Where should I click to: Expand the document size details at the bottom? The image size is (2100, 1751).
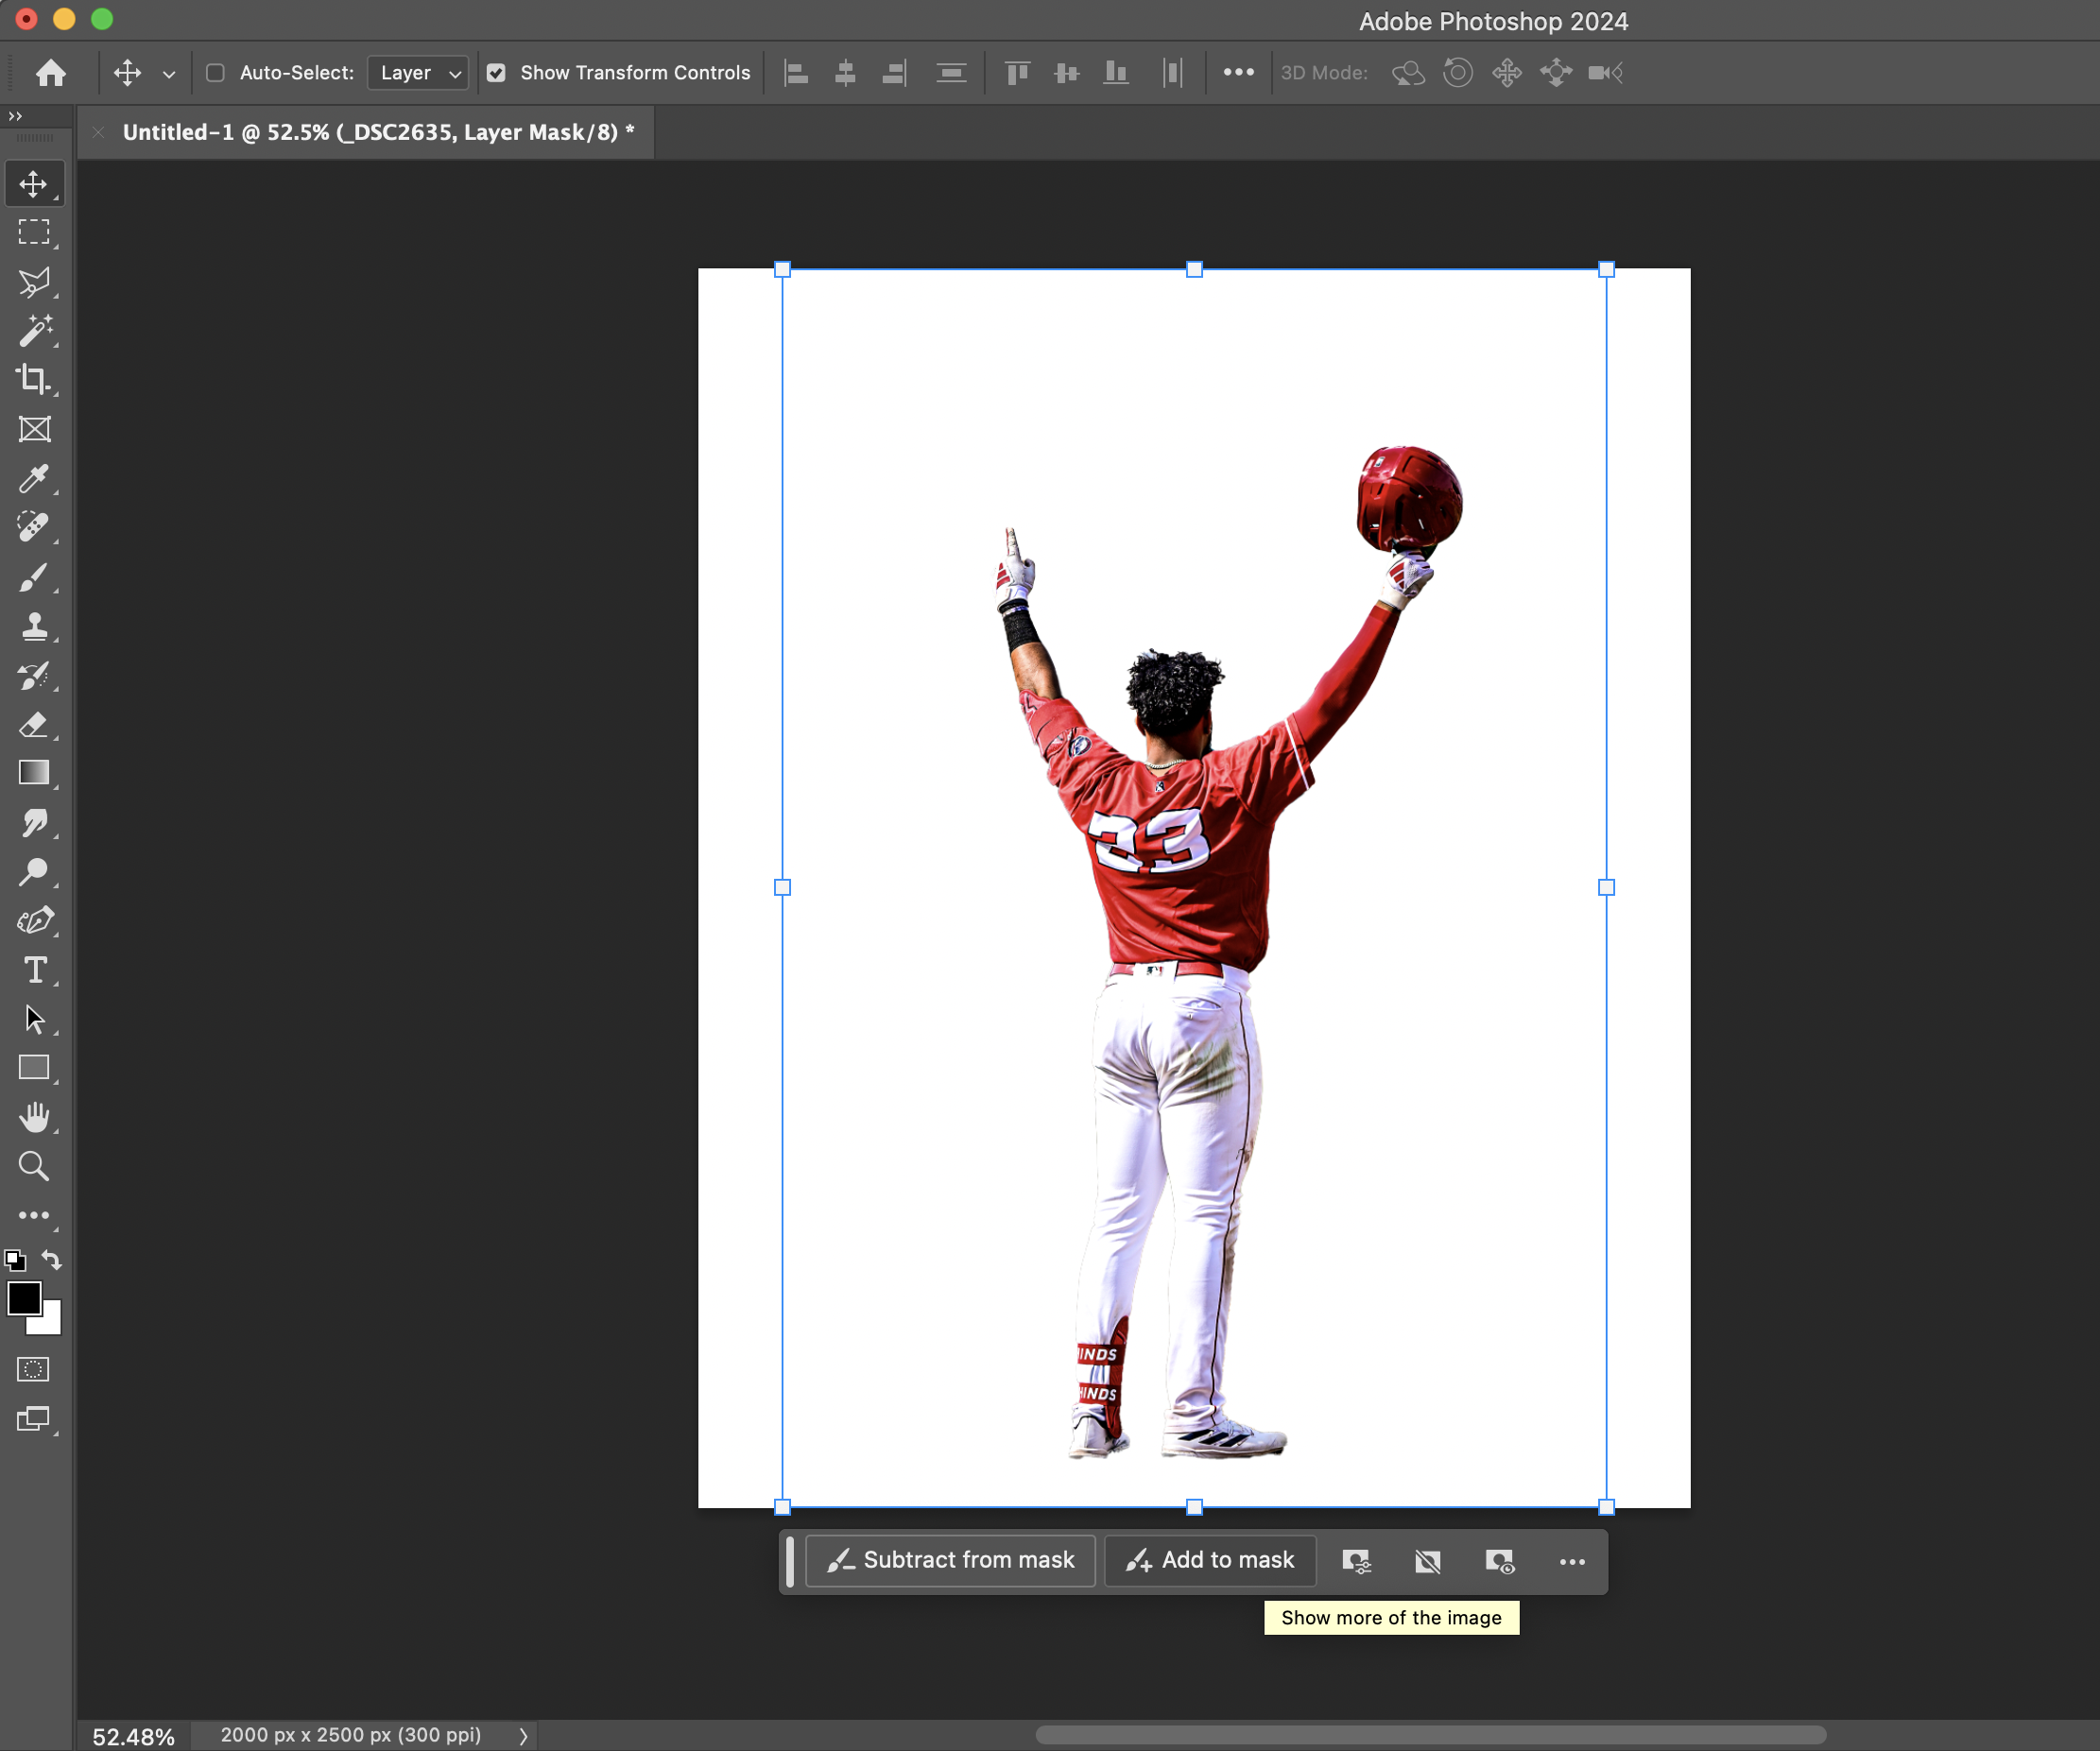pos(524,1736)
